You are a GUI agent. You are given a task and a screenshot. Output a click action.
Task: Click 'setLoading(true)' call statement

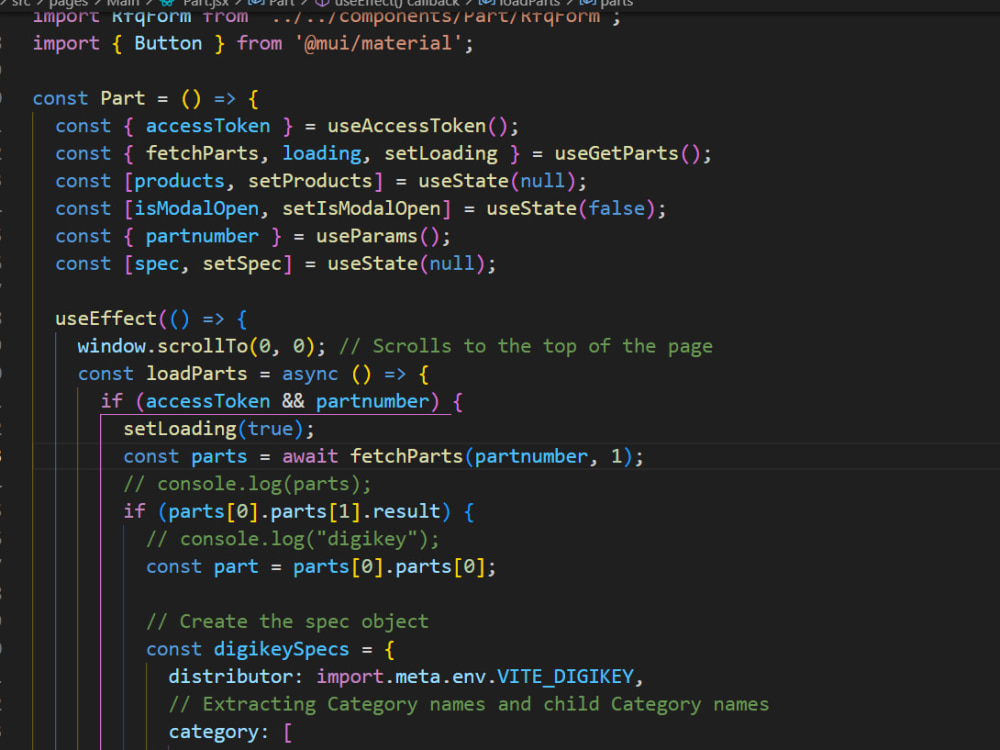pyautogui.click(x=219, y=429)
